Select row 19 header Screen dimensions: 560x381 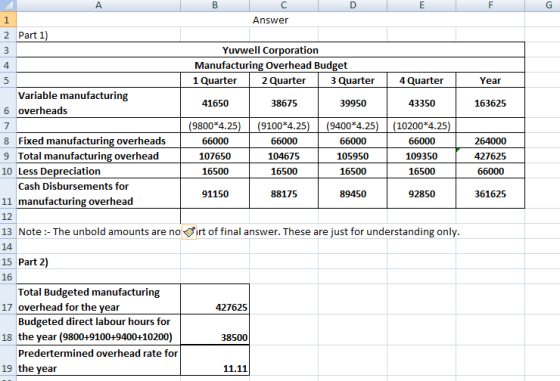(x=8, y=361)
